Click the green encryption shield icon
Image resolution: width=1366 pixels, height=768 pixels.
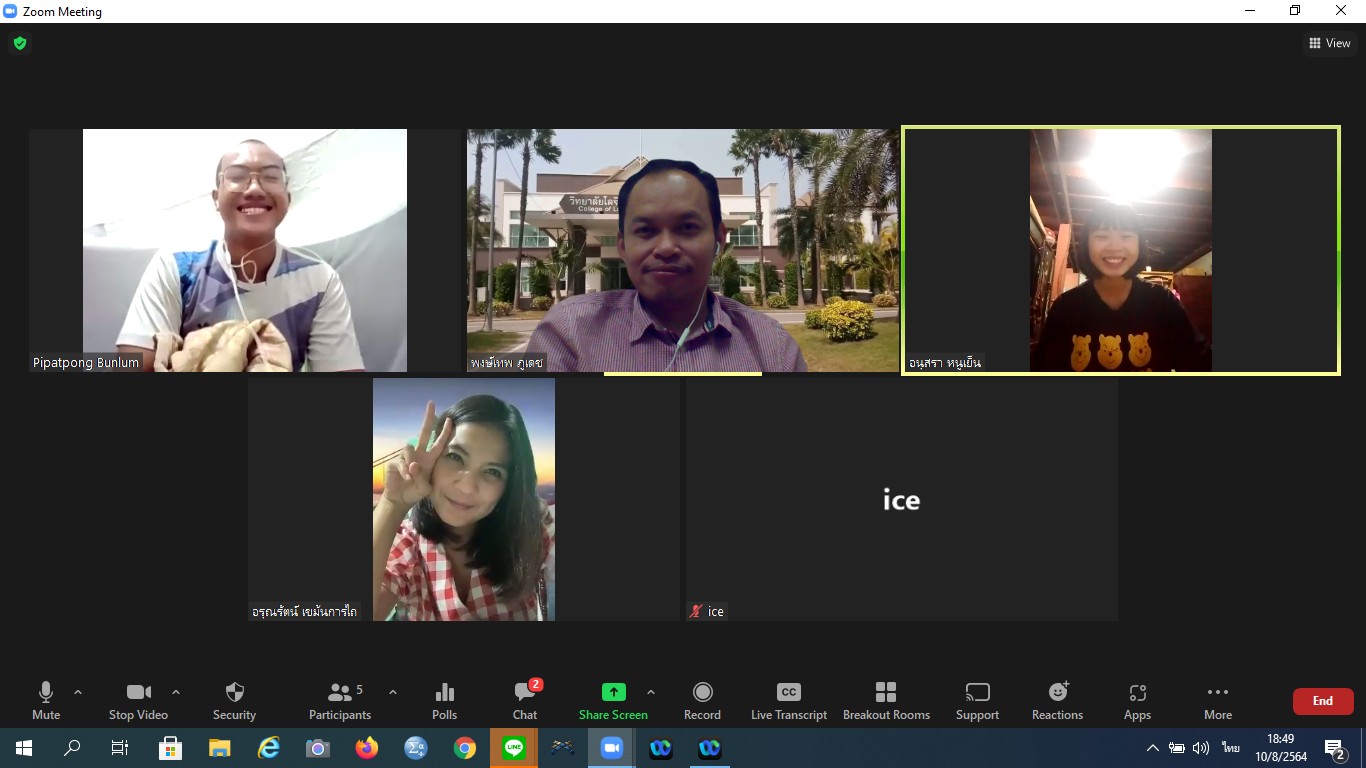(x=19, y=43)
